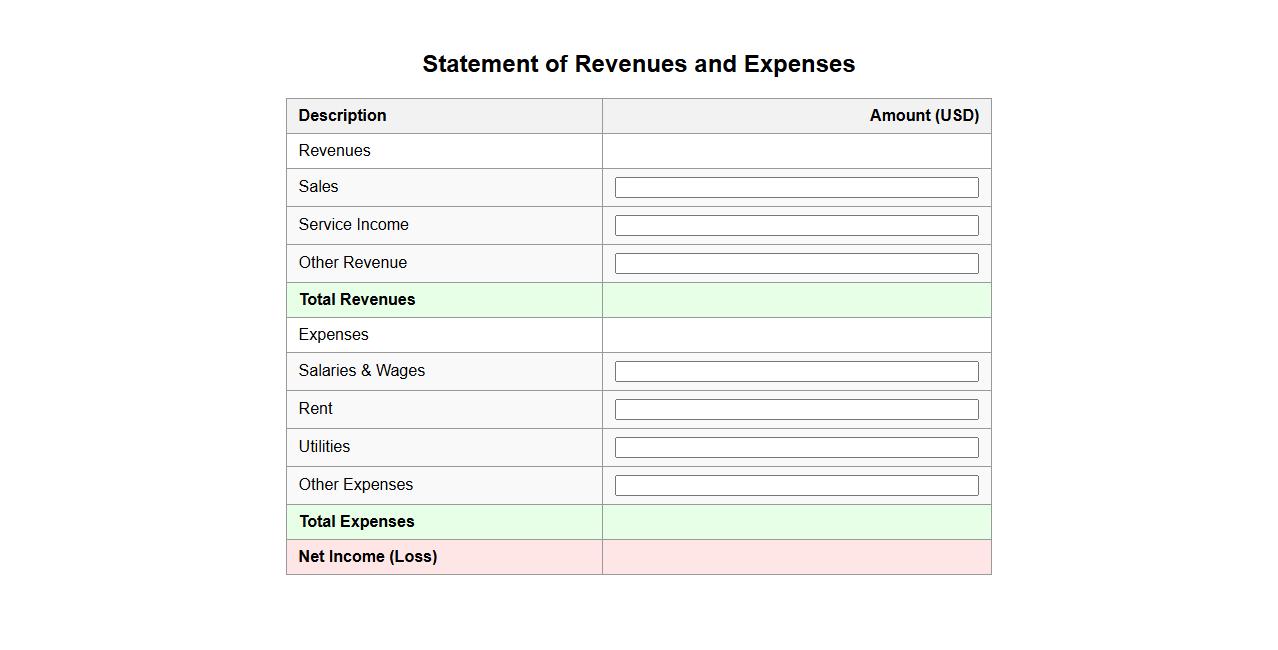Focus the Rent amount input

796,410
